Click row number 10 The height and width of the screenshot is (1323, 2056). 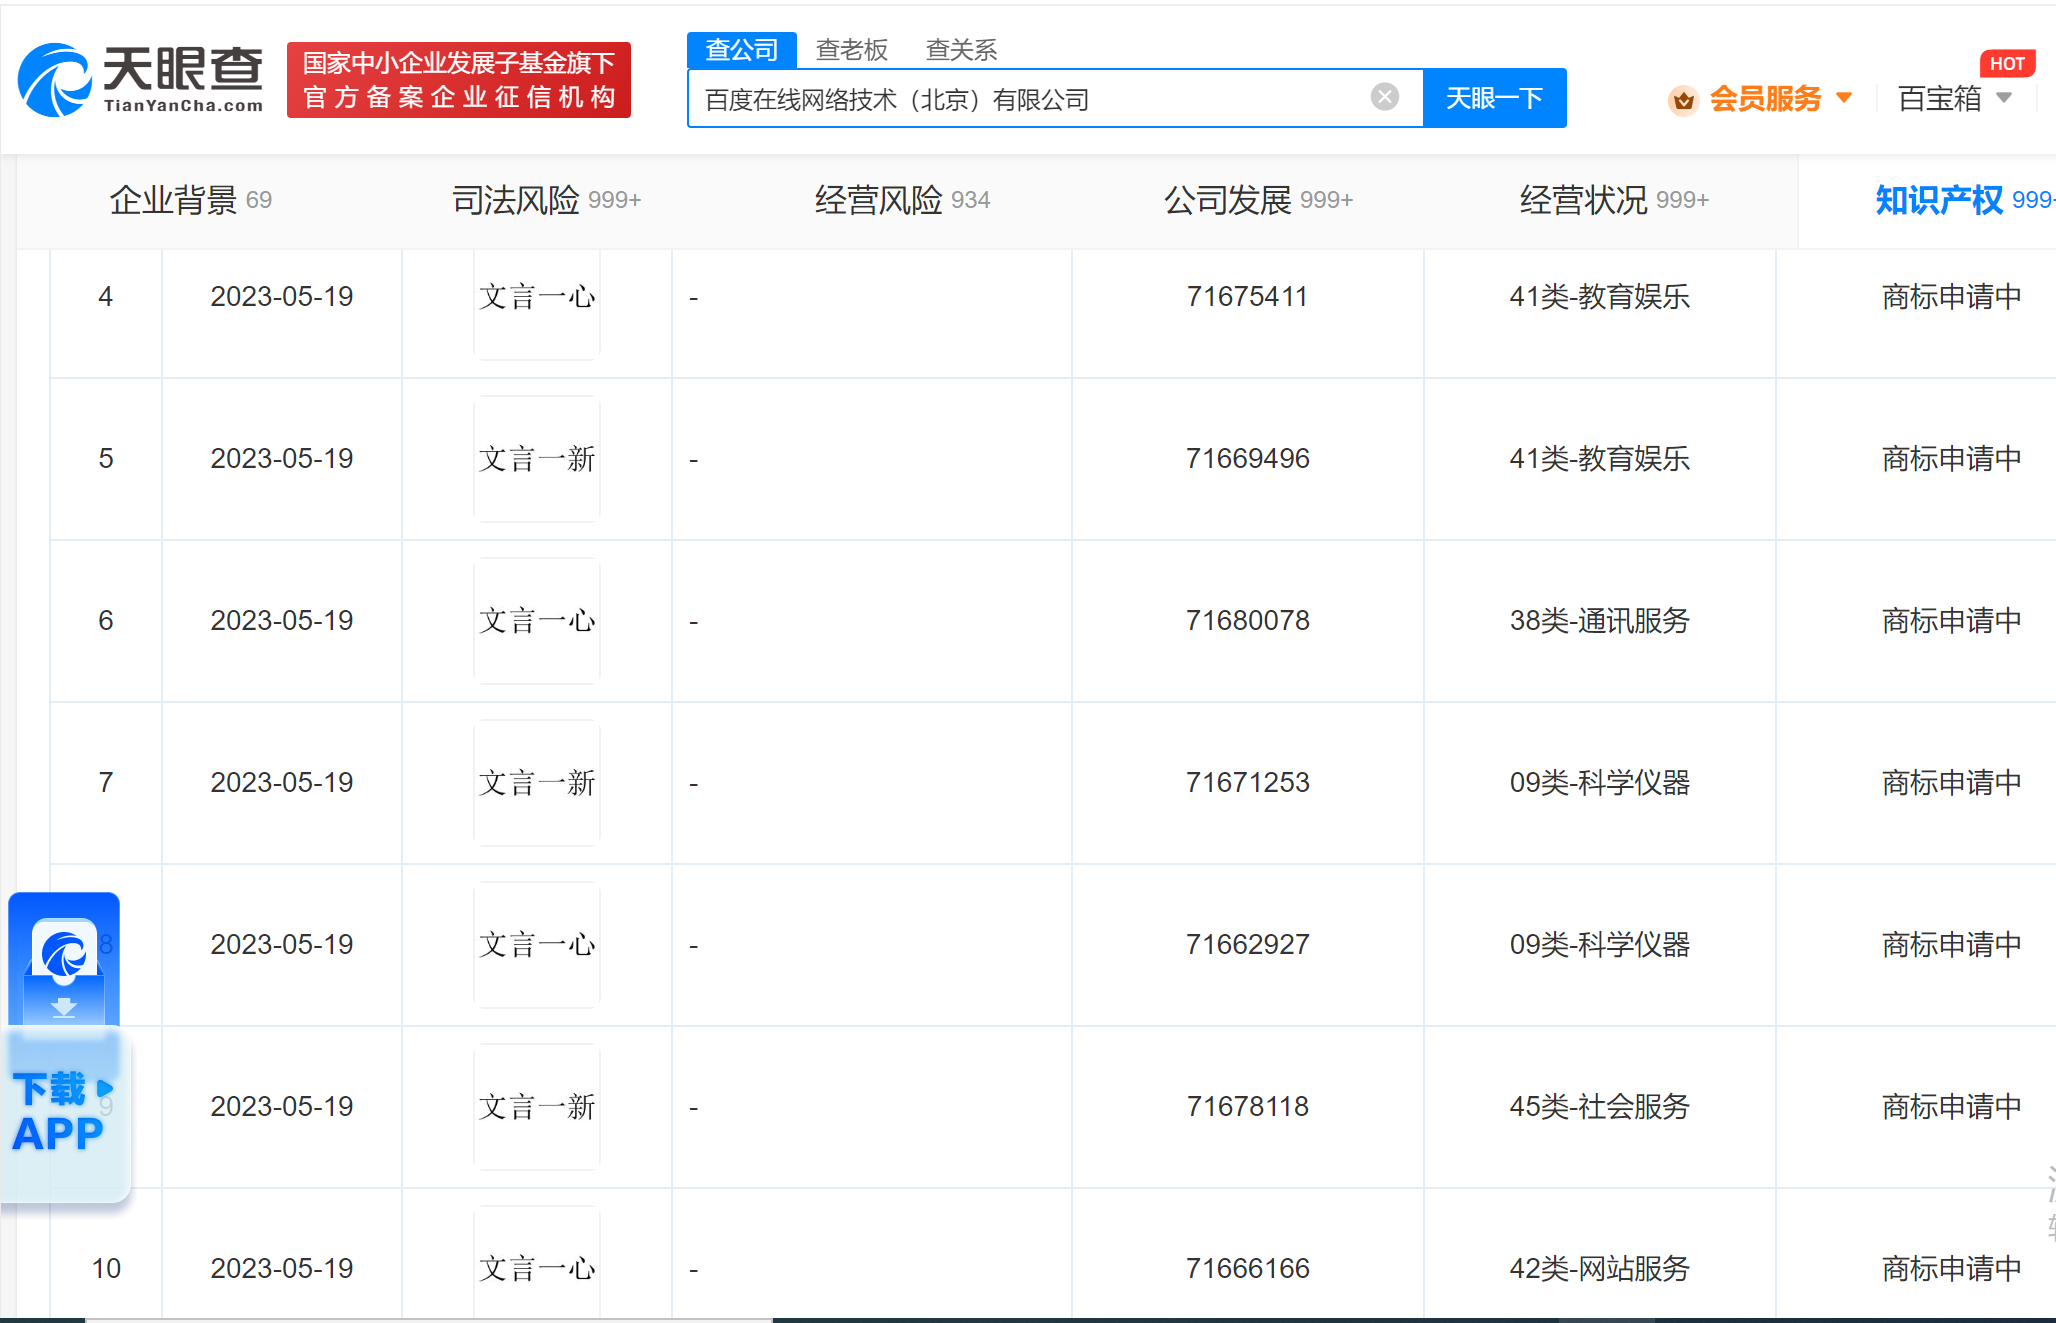106,1269
